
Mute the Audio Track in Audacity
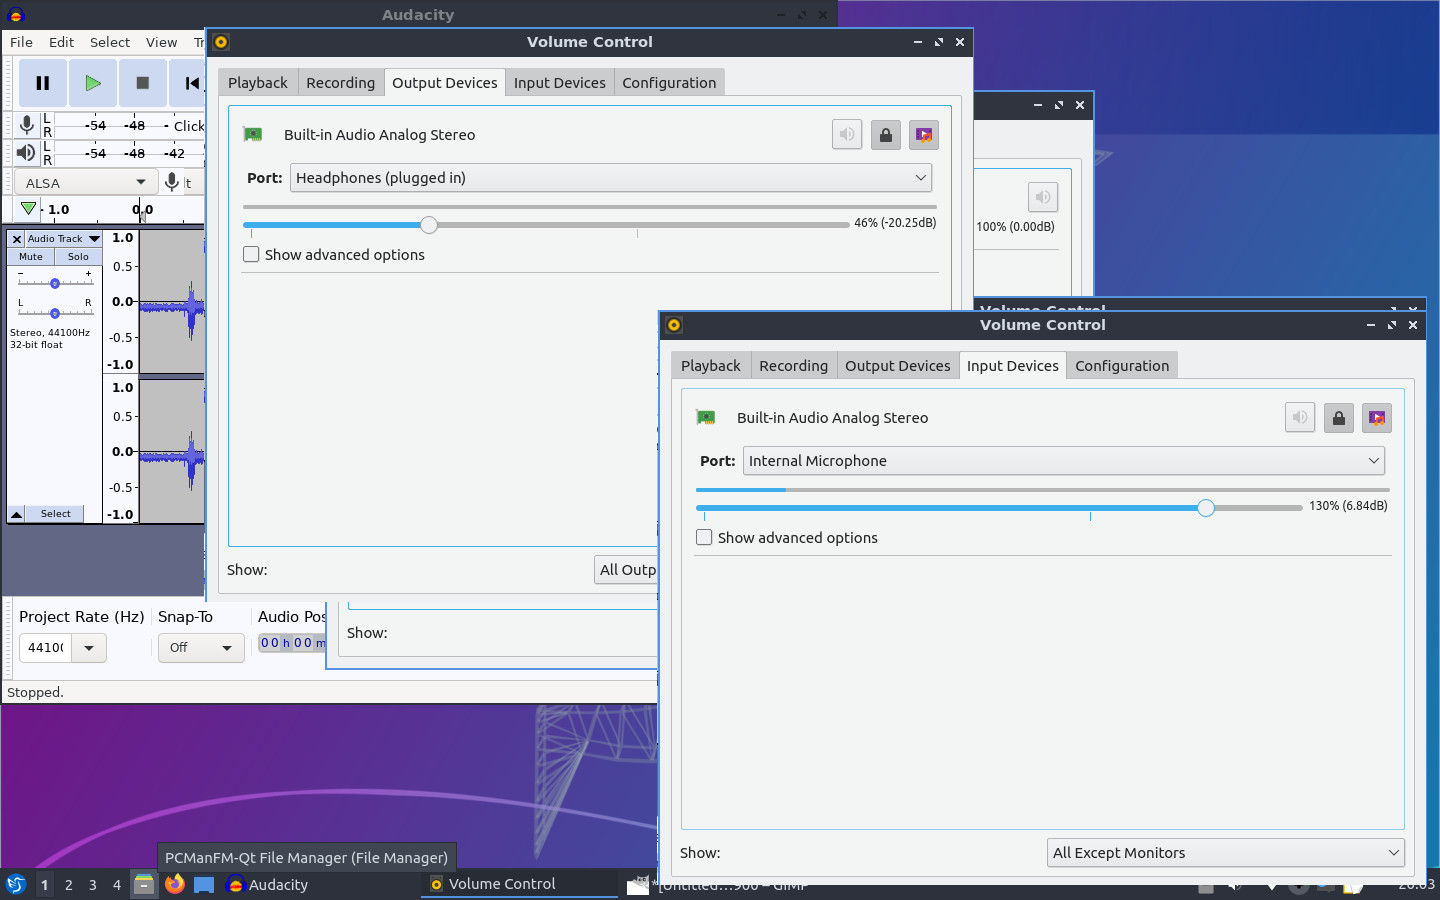coord(30,256)
